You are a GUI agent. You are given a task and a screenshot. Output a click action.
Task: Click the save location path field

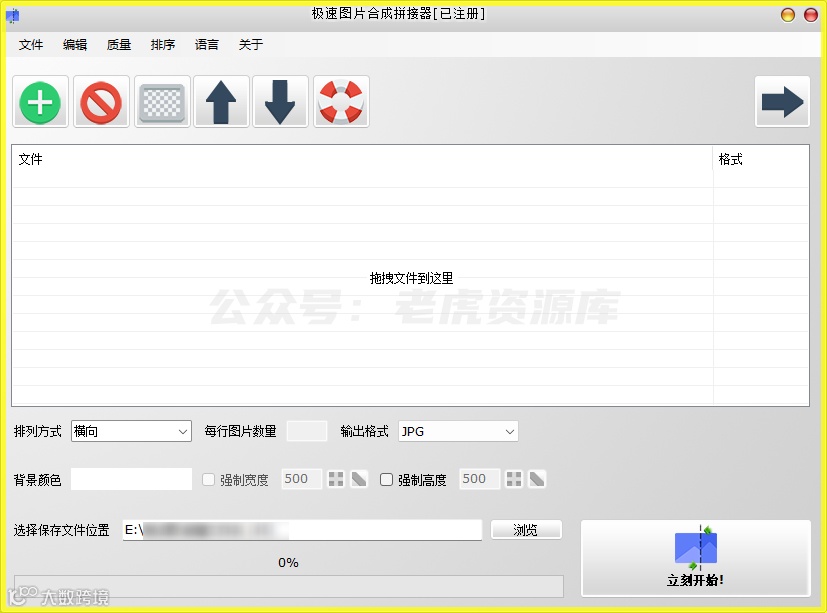(x=302, y=530)
